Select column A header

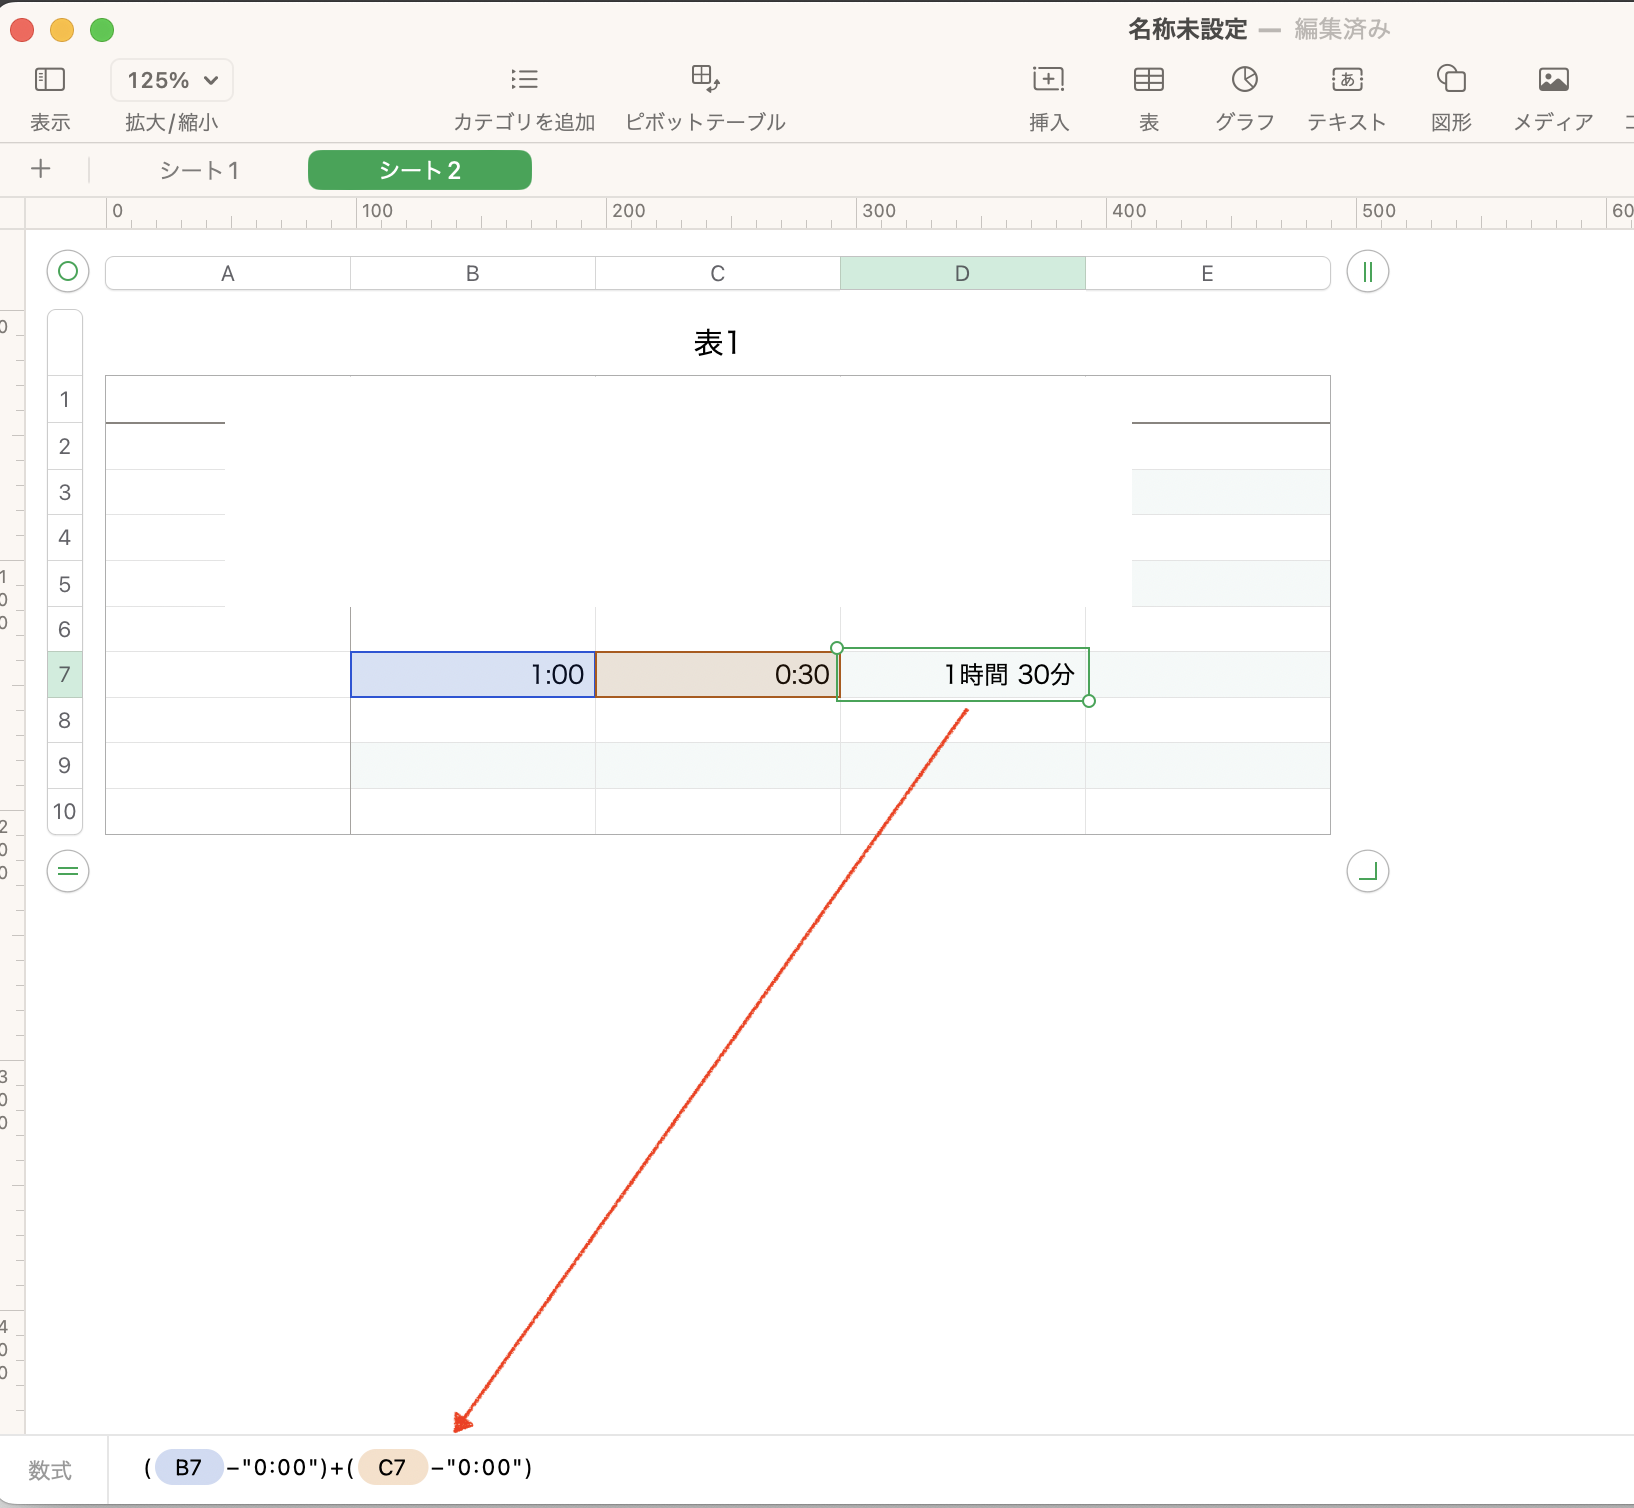228,273
